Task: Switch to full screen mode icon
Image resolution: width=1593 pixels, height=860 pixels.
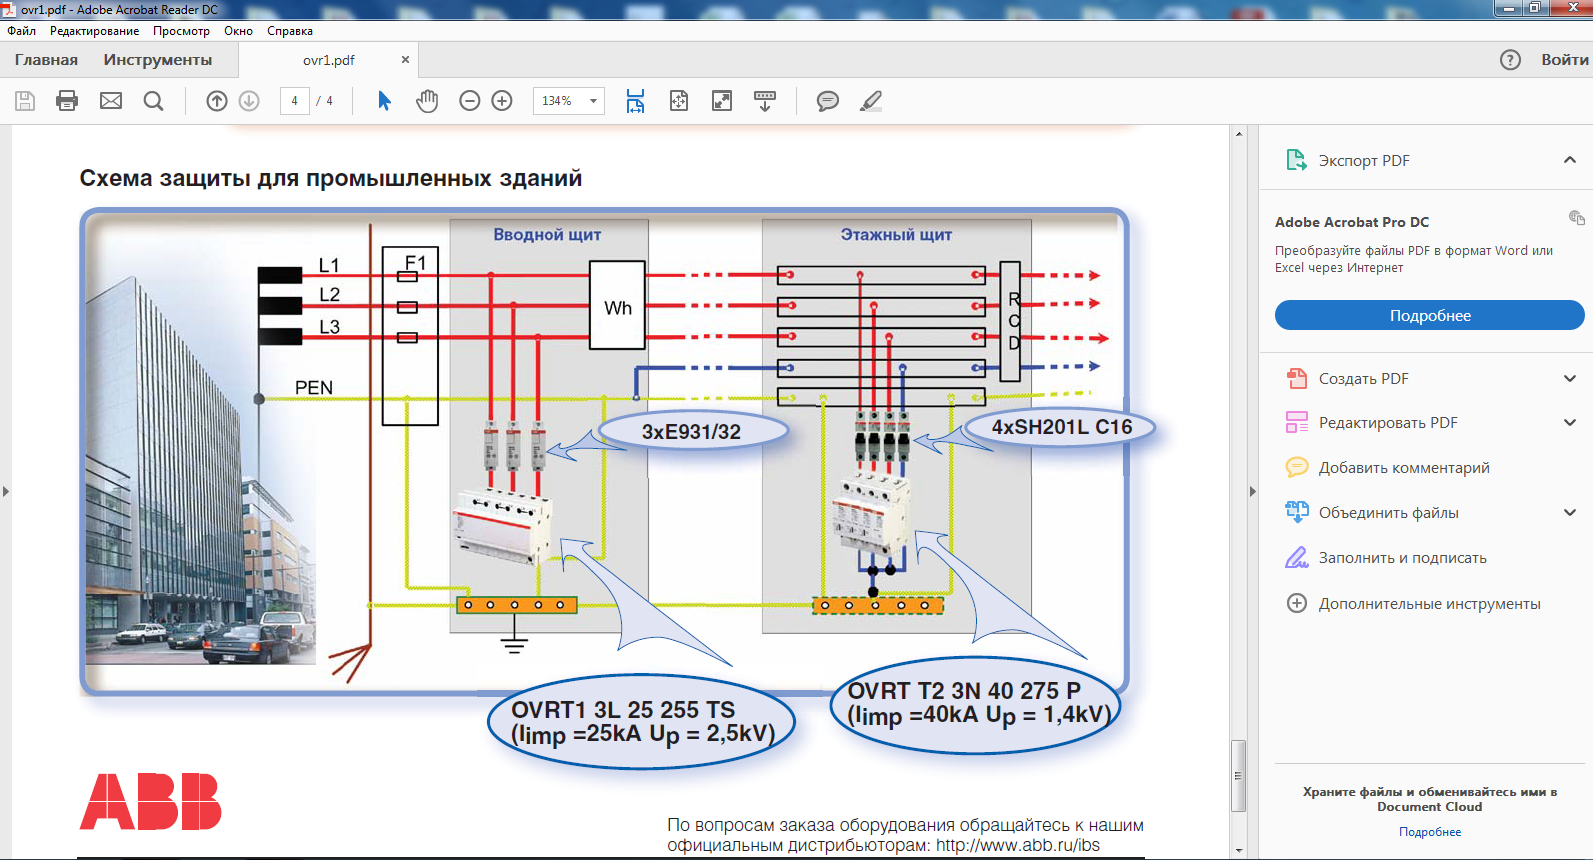Action: (722, 101)
